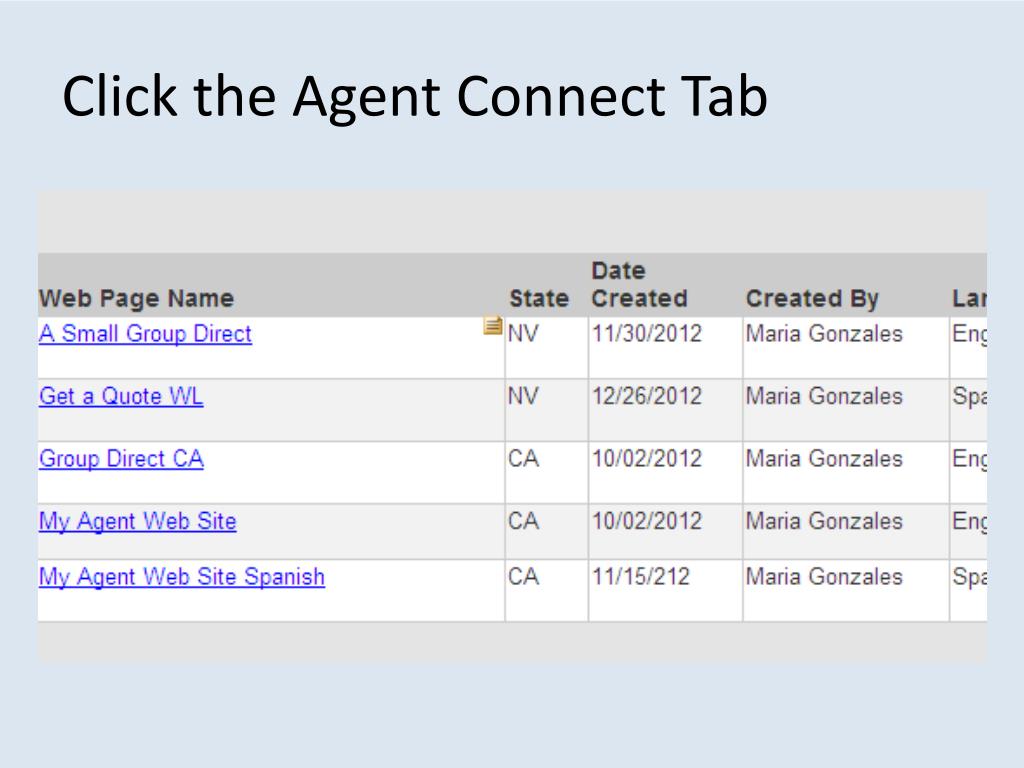Select the 11/30/2012 date cell

(x=647, y=334)
